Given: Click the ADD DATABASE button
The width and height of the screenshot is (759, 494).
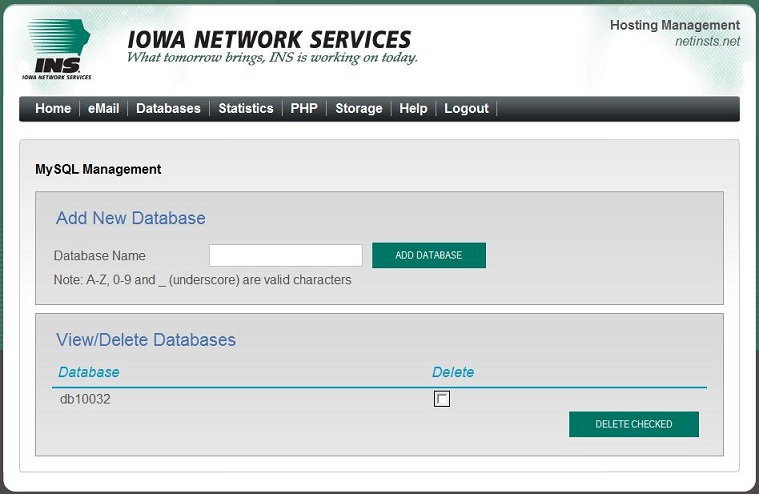Looking at the screenshot, I should [429, 255].
